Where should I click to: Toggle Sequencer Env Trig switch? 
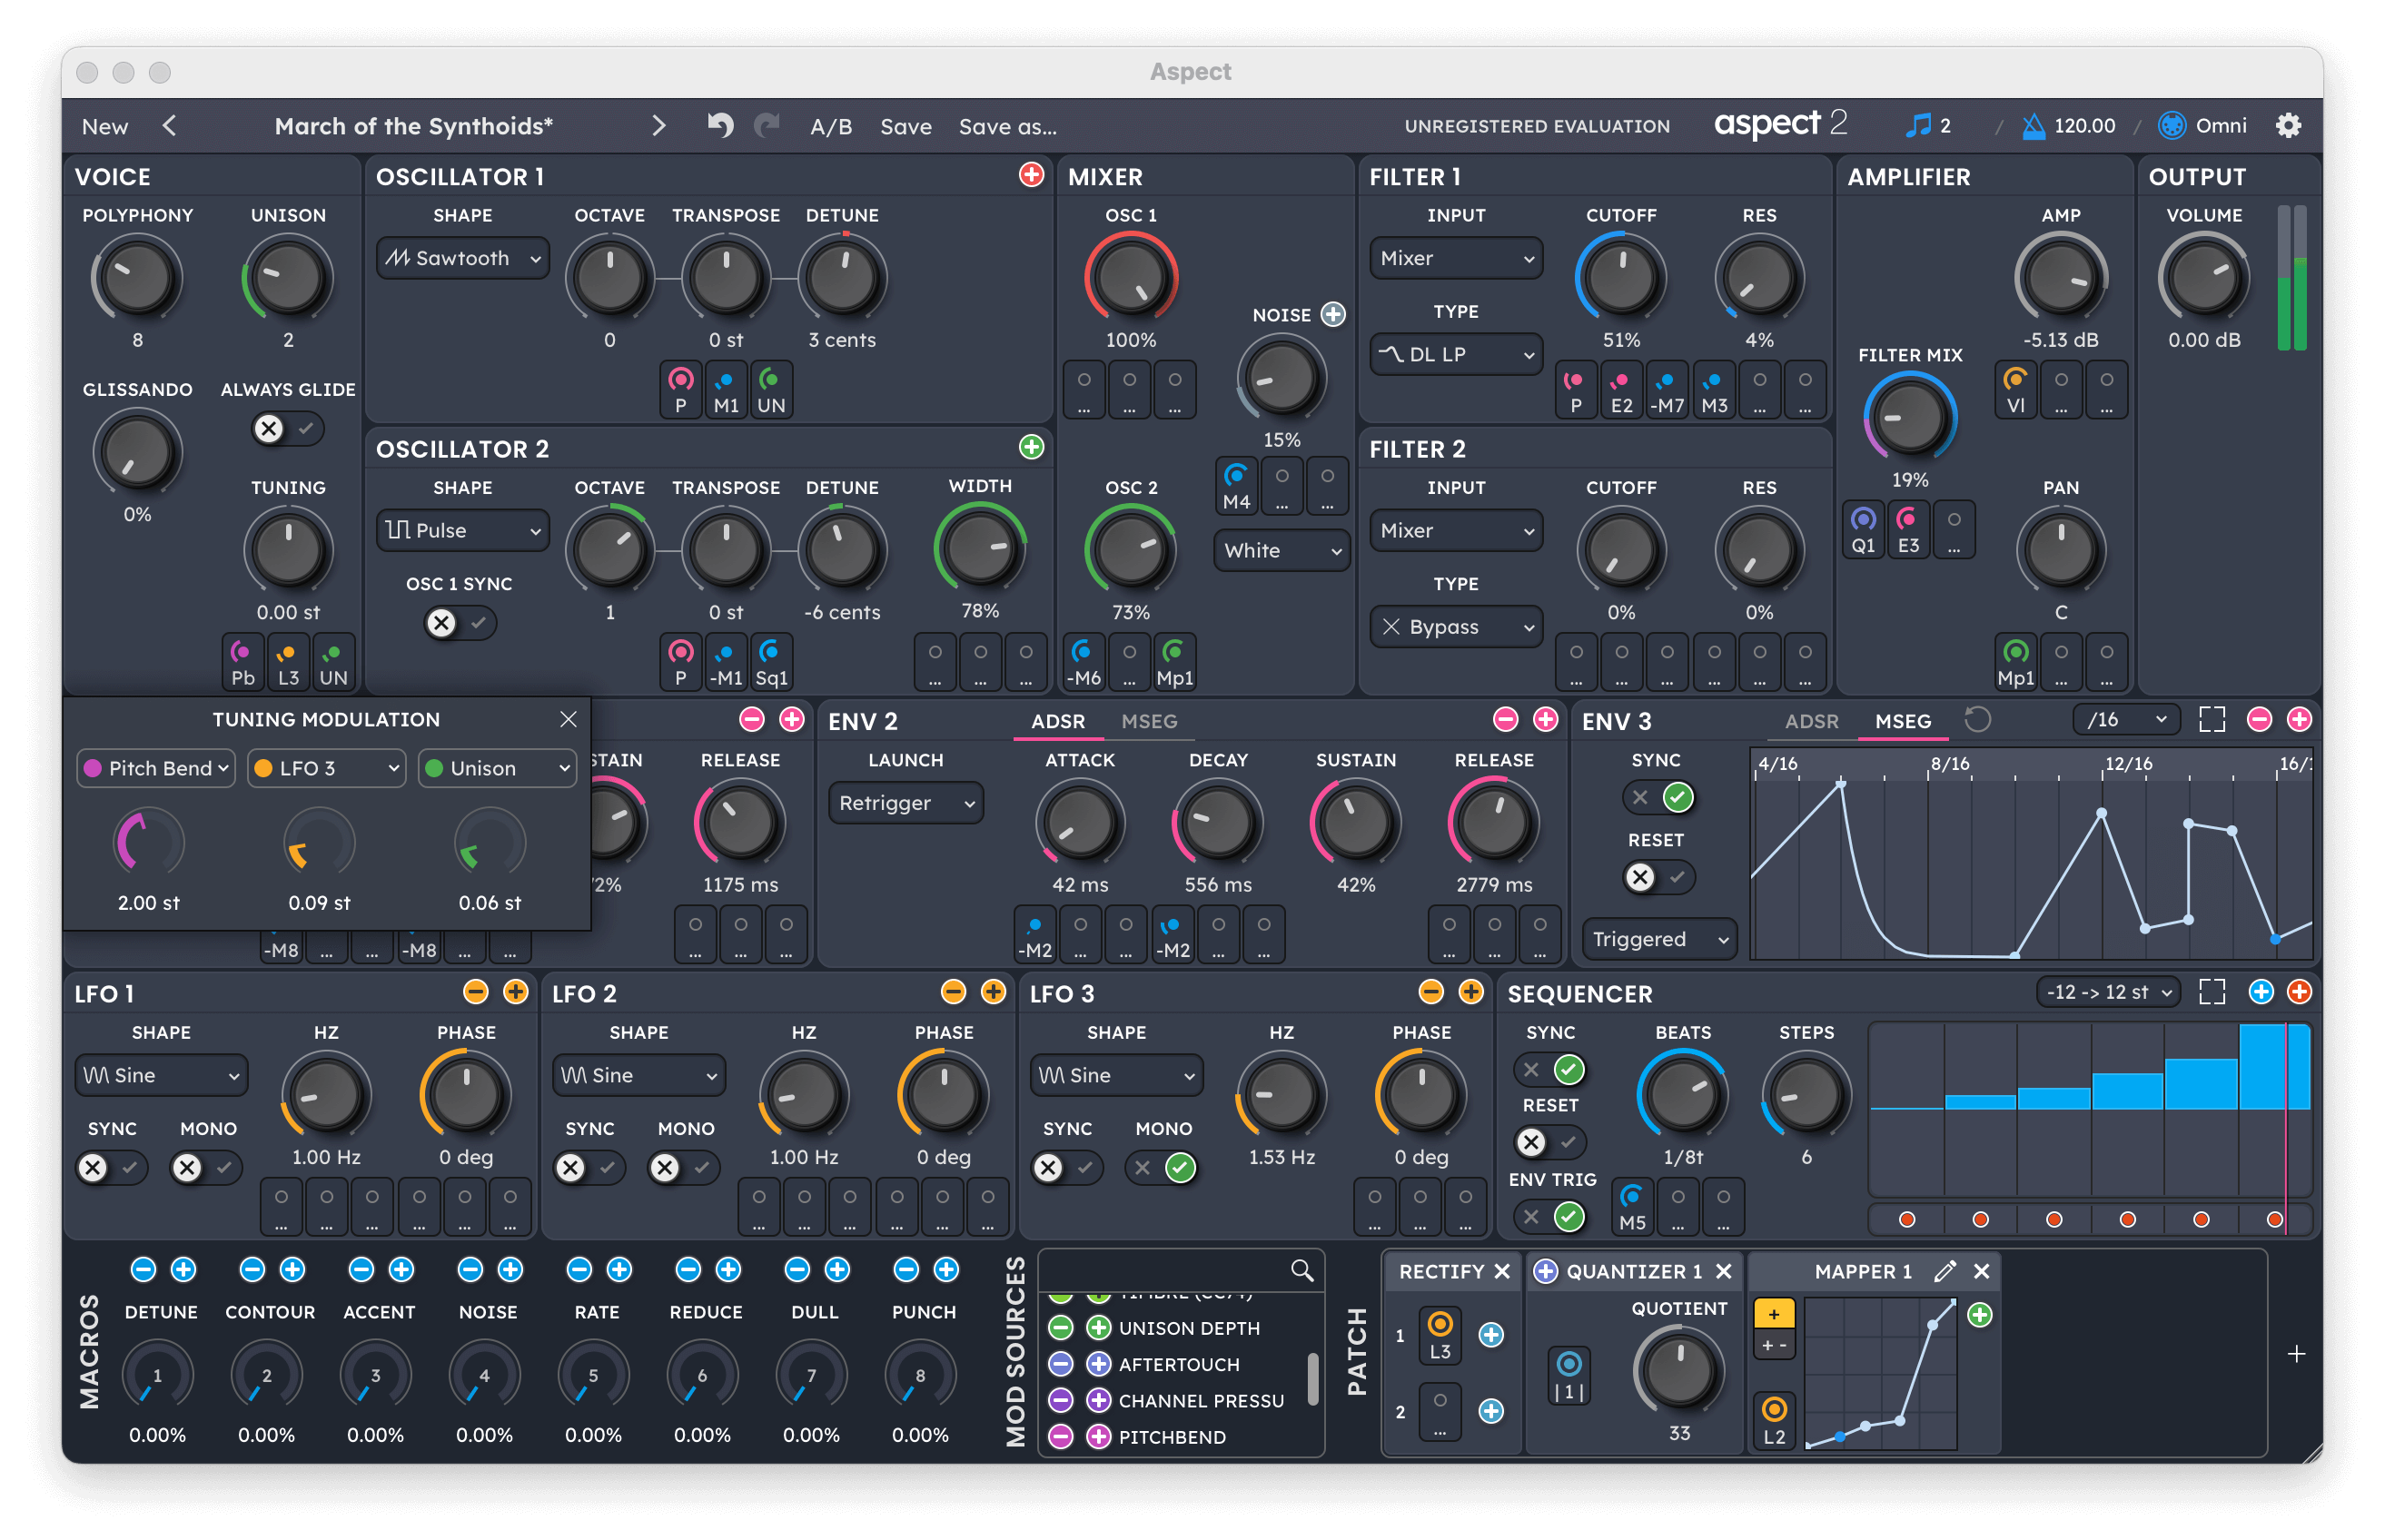click(1549, 1216)
